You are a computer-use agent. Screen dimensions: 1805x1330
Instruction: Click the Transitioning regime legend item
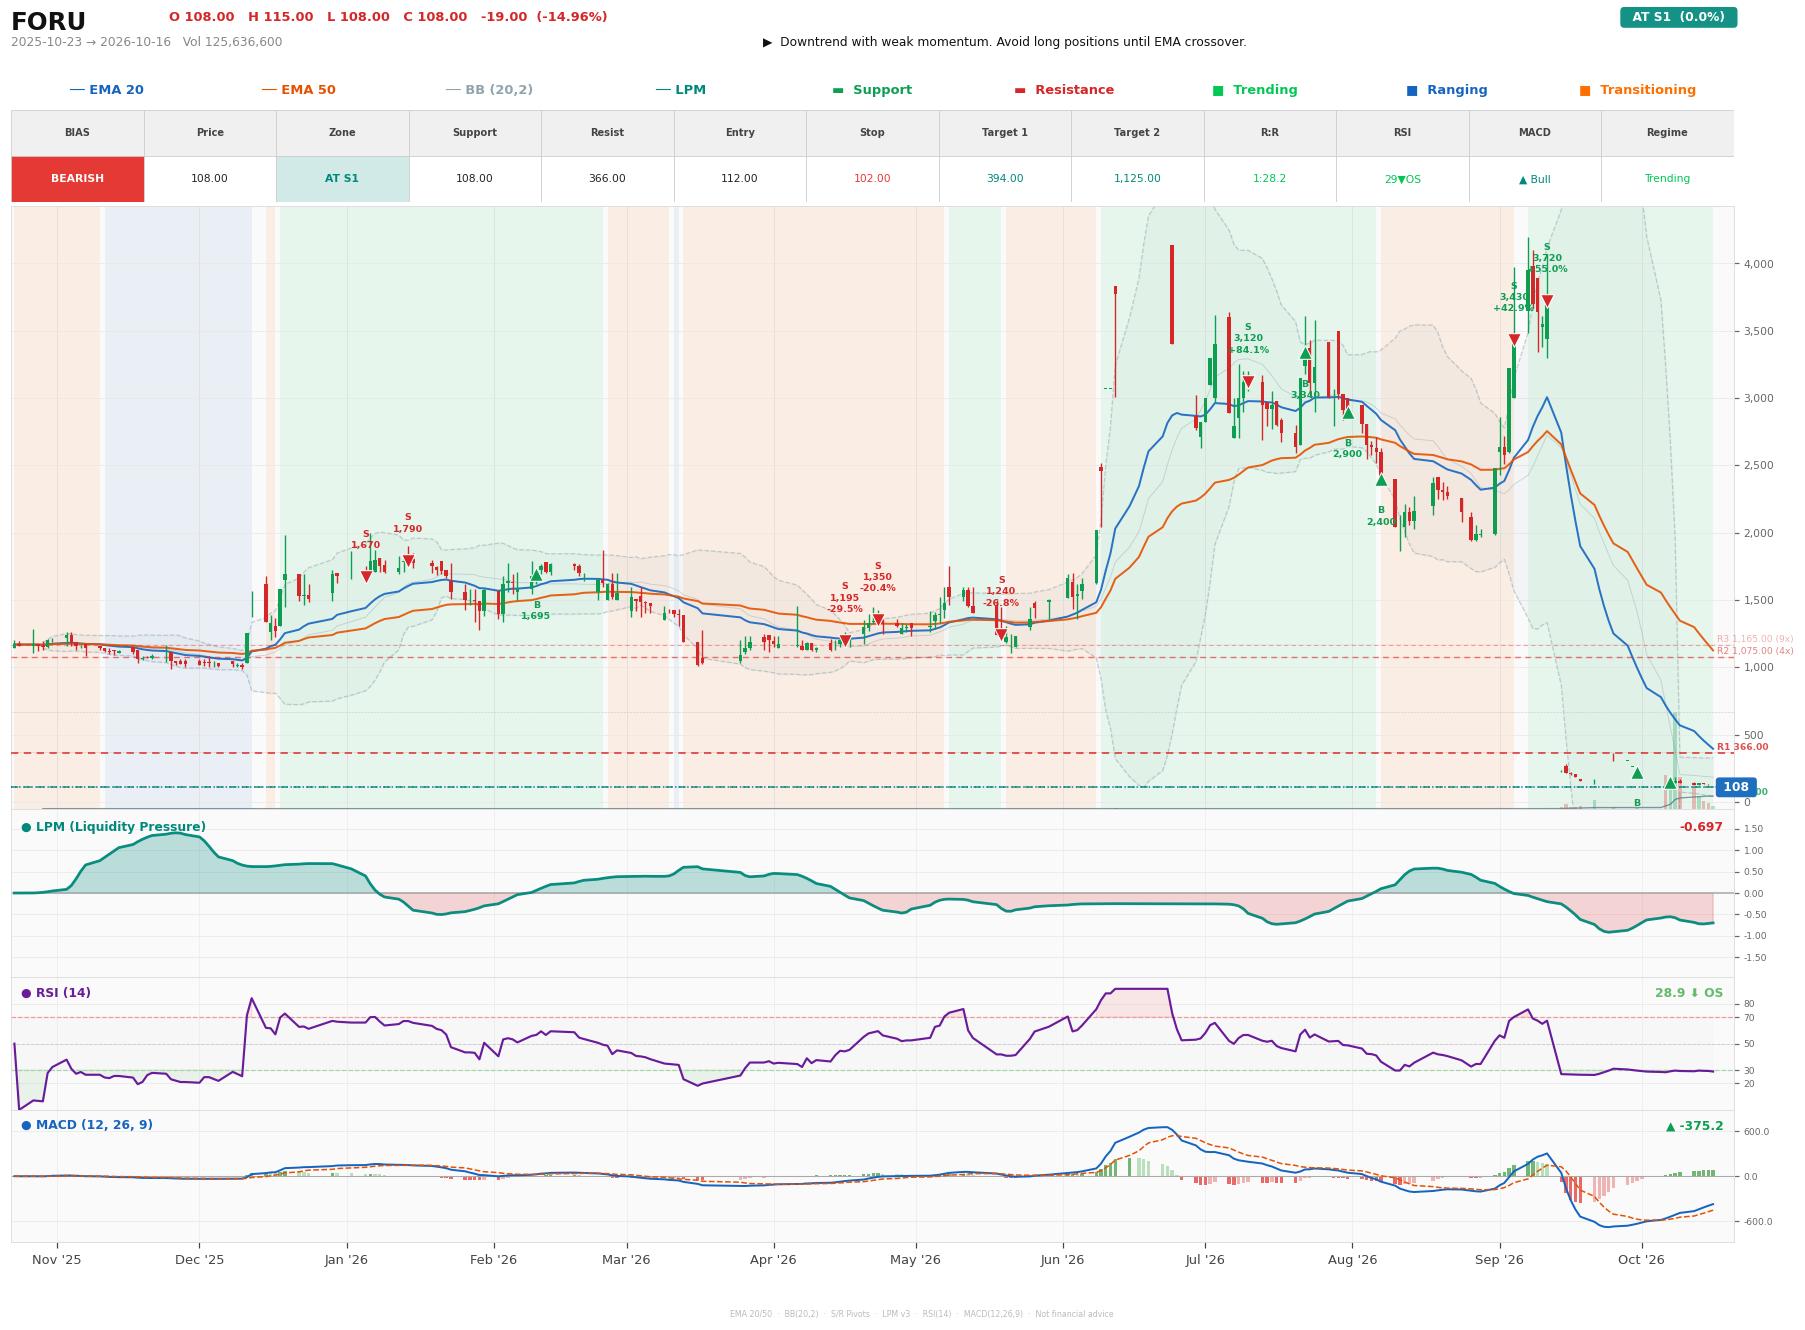(x=1638, y=90)
